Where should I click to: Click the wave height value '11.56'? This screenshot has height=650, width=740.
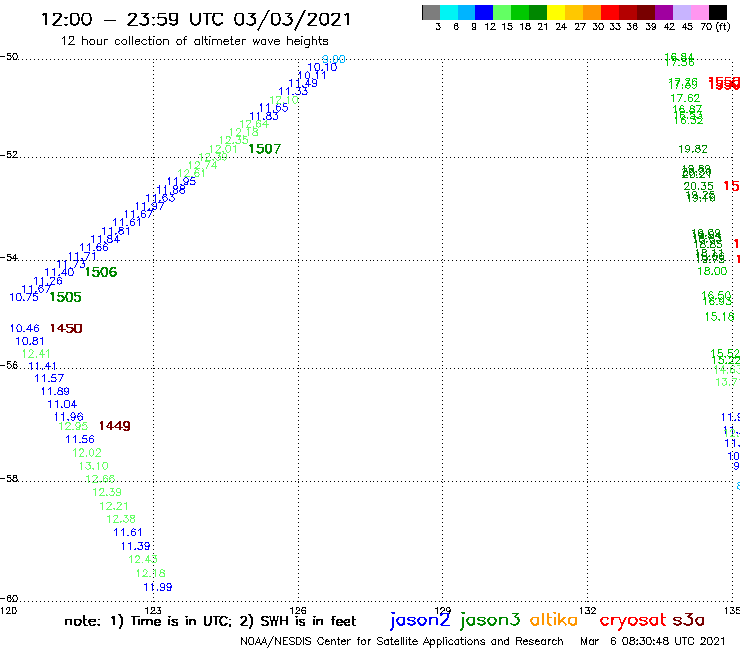[80, 439]
